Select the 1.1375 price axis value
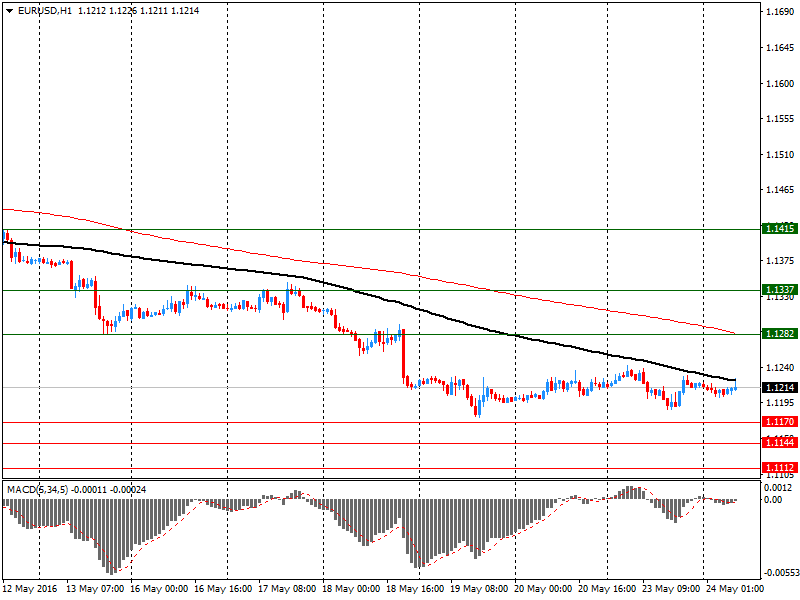The image size is (800, 600). [780, 261]
